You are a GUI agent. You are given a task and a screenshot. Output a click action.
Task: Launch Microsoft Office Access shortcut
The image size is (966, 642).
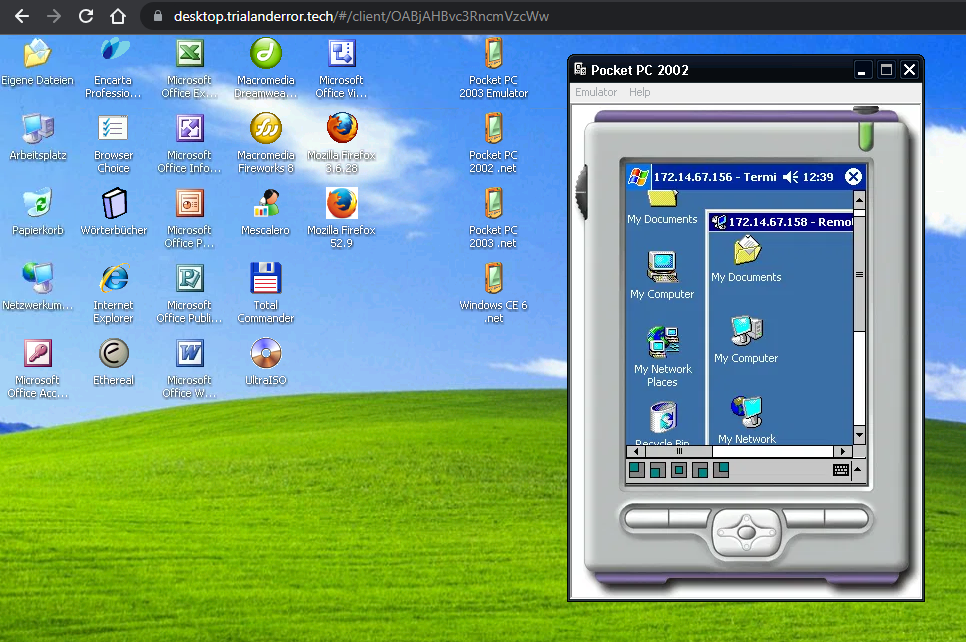point(38,369)
